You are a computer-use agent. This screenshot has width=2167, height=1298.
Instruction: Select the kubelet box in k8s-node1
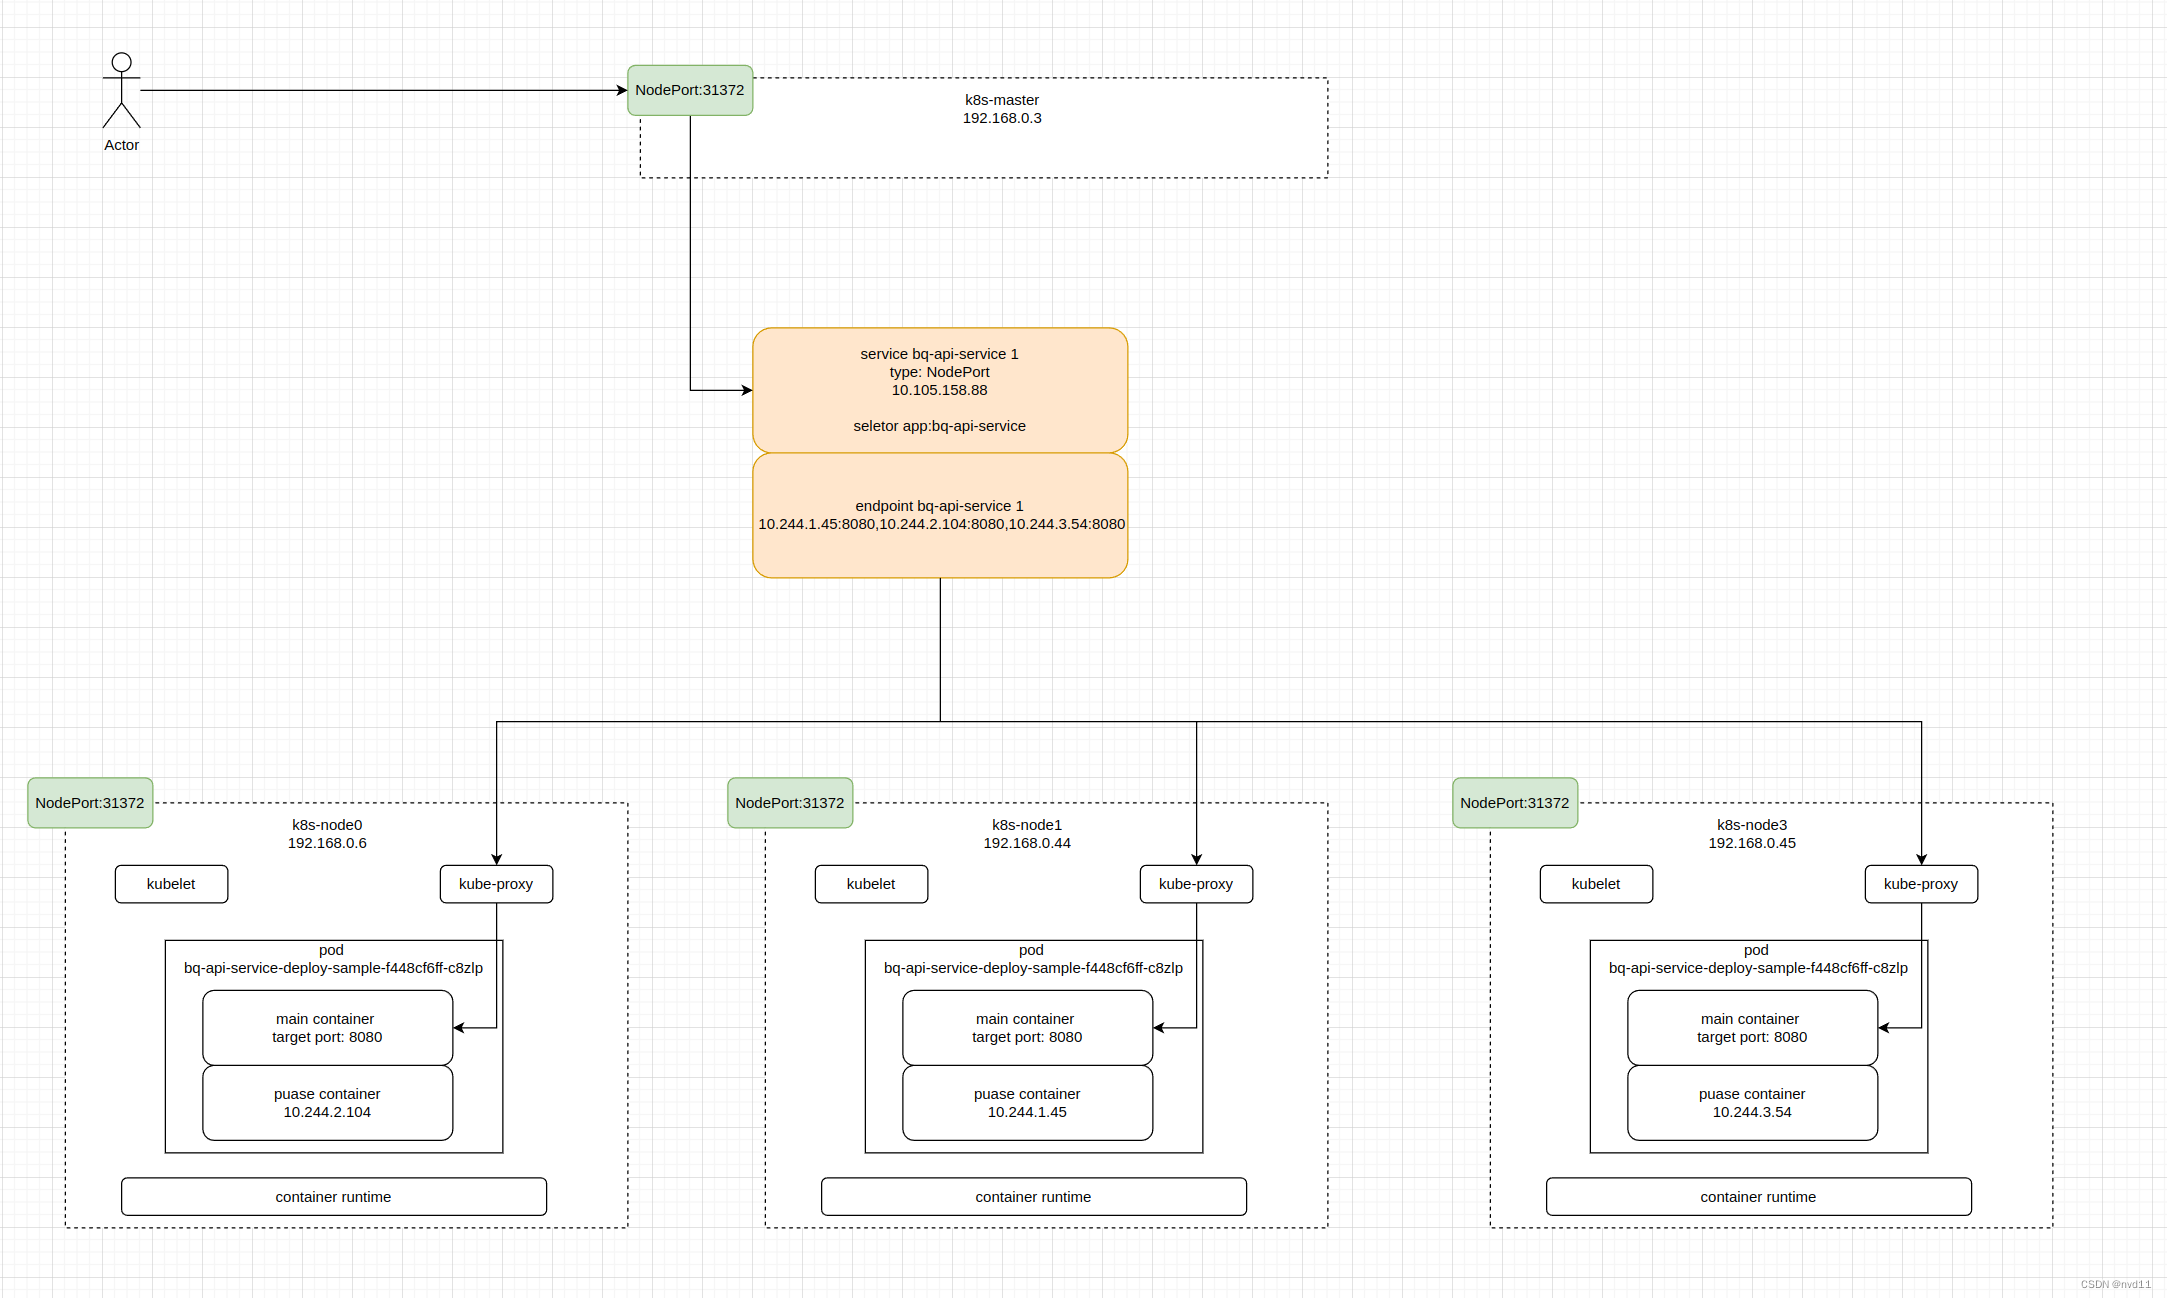871,884
